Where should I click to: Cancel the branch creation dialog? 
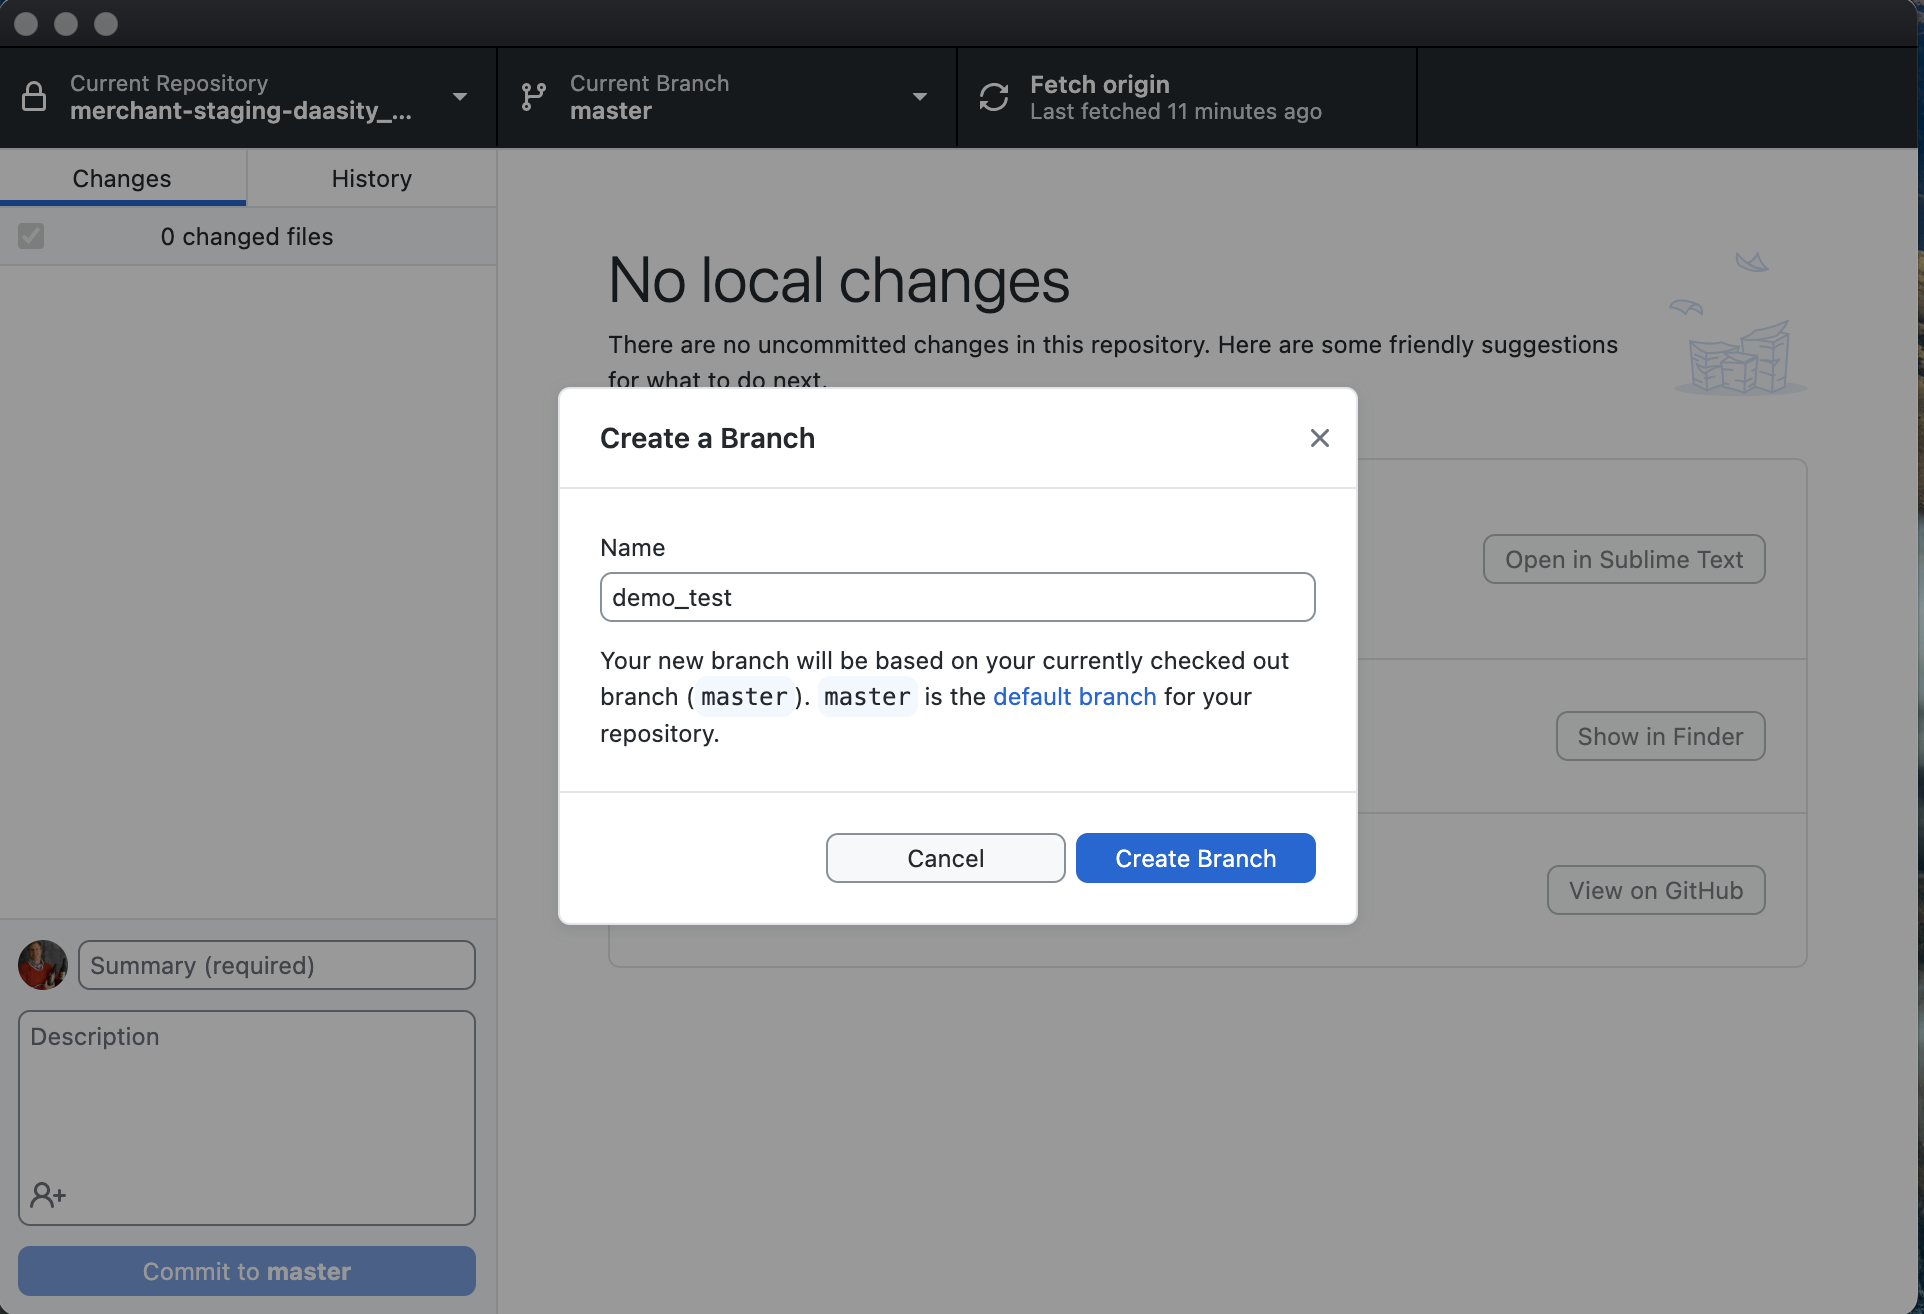[x=945, y=858]
